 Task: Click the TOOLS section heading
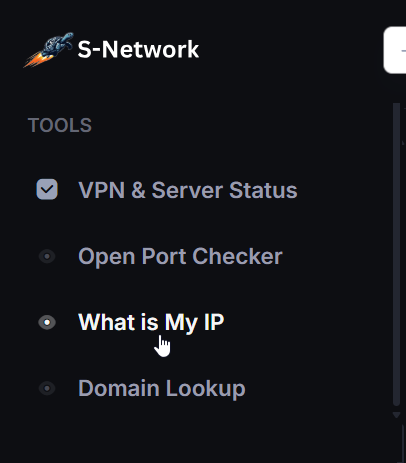click(60, 125)
